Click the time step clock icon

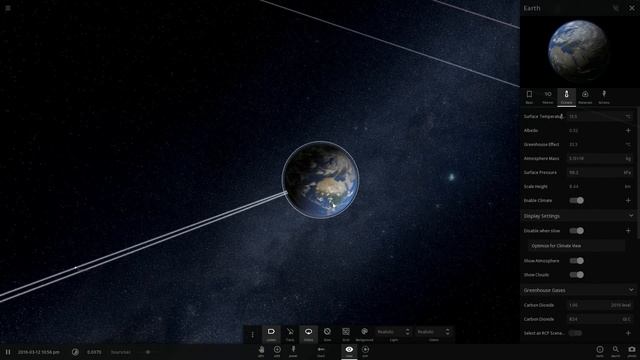point(75,352)
